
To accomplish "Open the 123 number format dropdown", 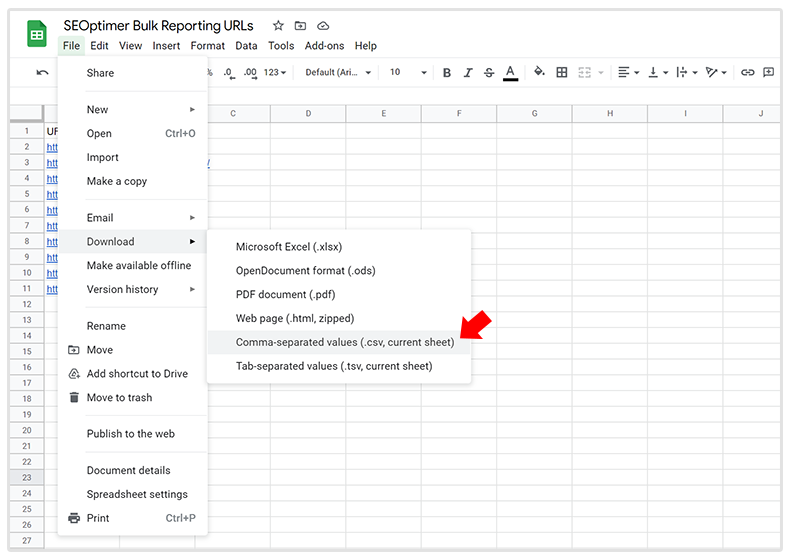I will [x=275, y=73].
